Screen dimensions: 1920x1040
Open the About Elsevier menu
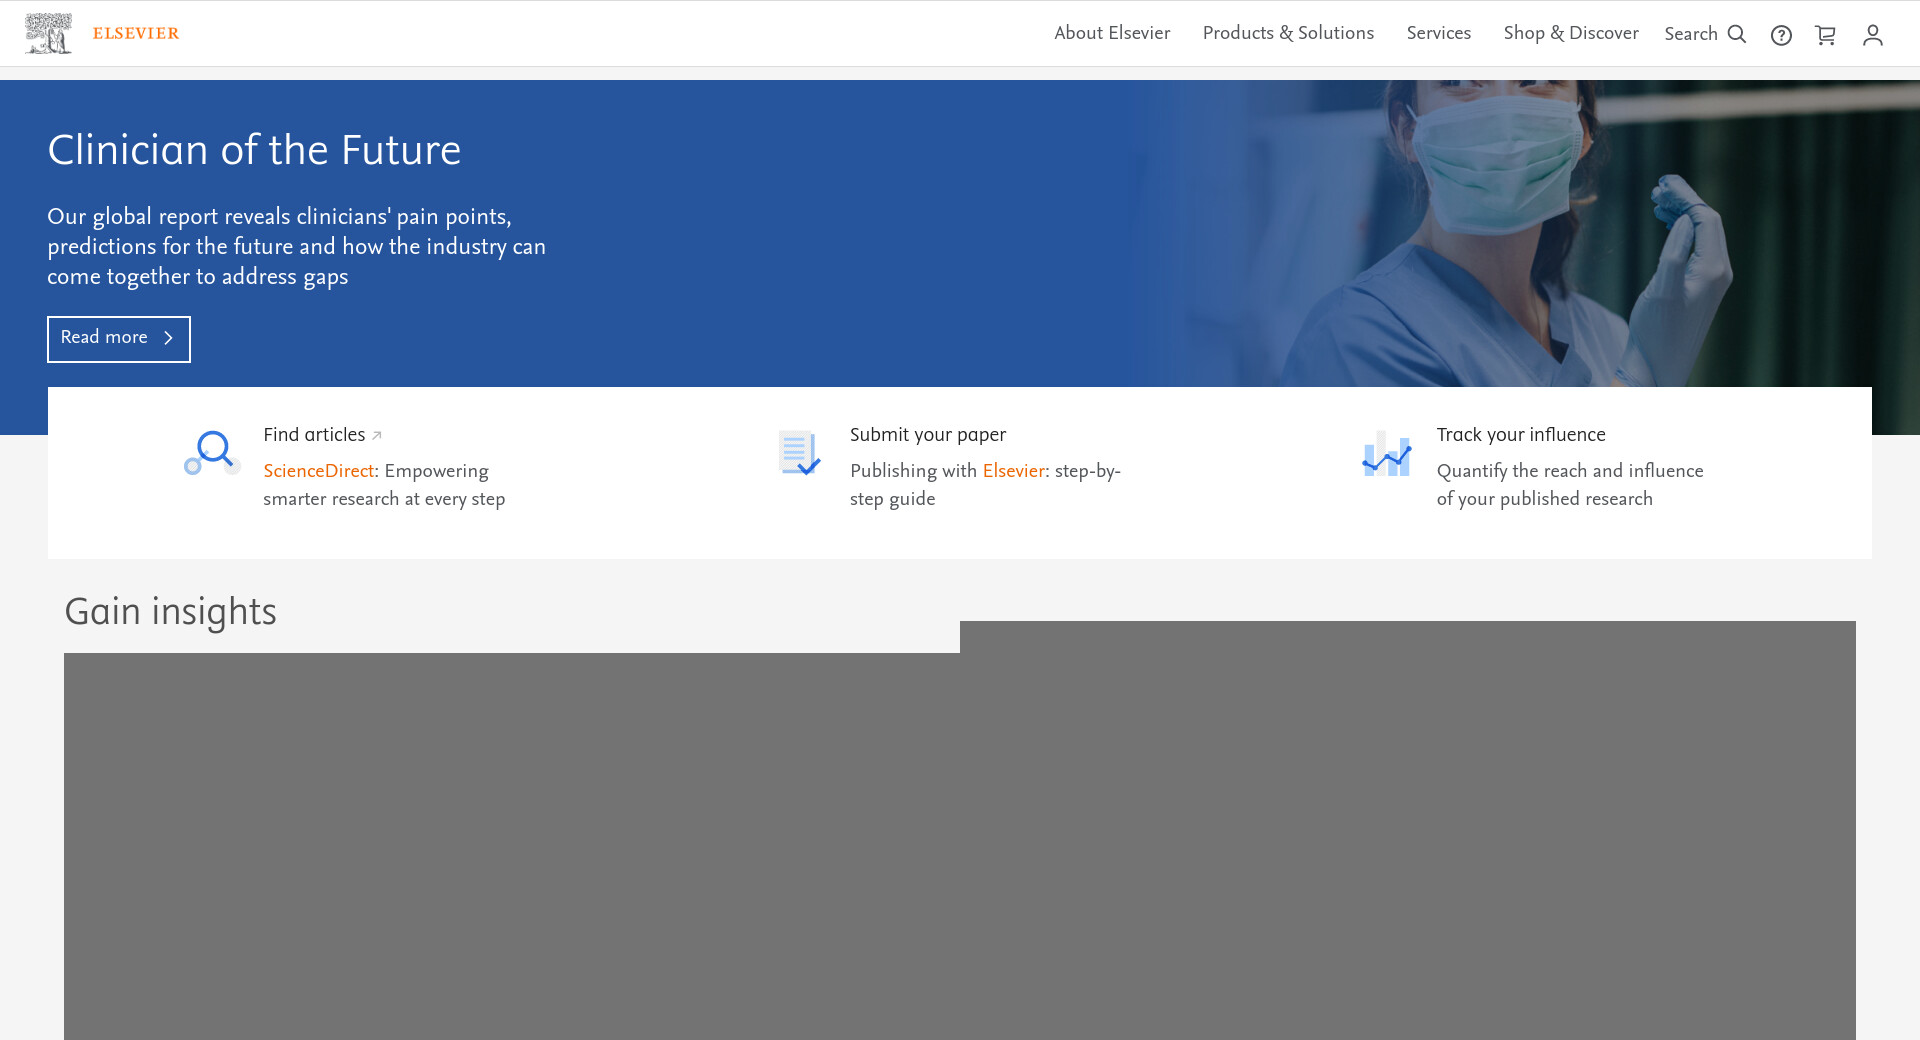1112,33
